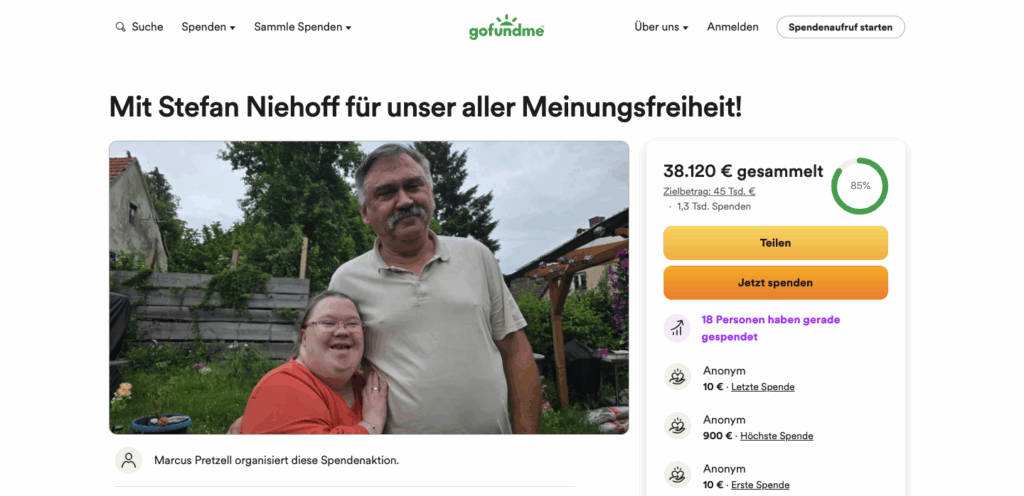The width and height of the screenshot is (1024, 496).
Task: Click the yellow Teilen button
Action: [775, 243]
